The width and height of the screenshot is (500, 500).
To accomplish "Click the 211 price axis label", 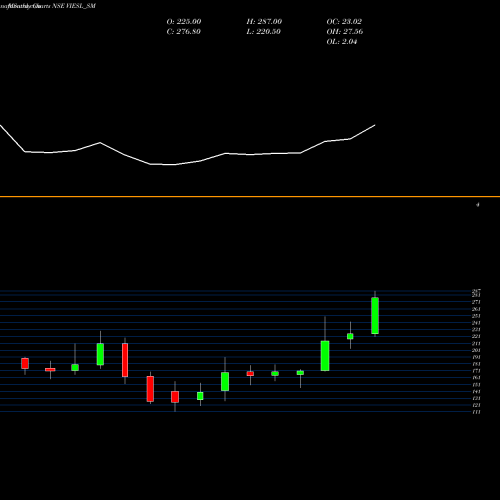I will 476,343.
